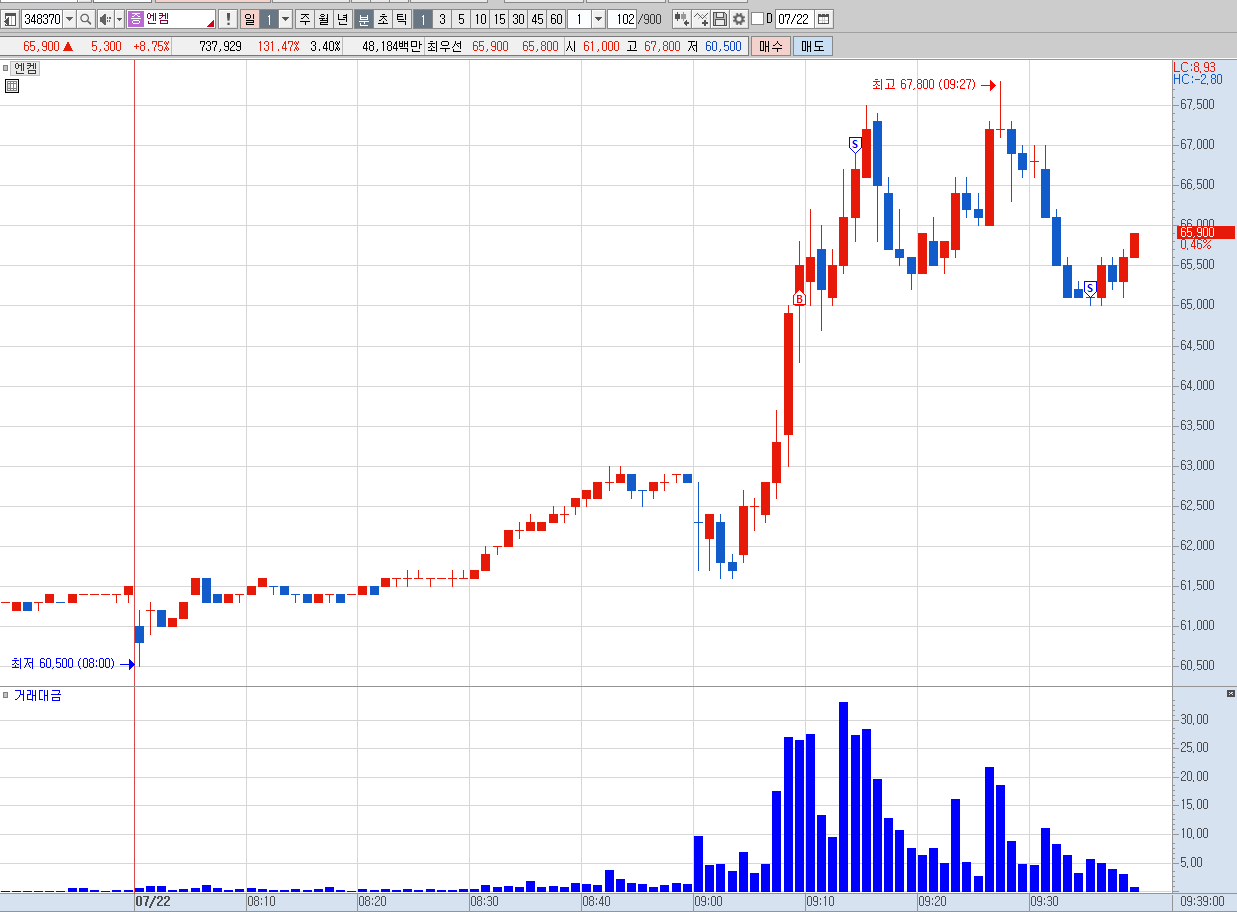1237x912 pixels.
Task: Click the 매도 sell button
Action: [812, 46]
